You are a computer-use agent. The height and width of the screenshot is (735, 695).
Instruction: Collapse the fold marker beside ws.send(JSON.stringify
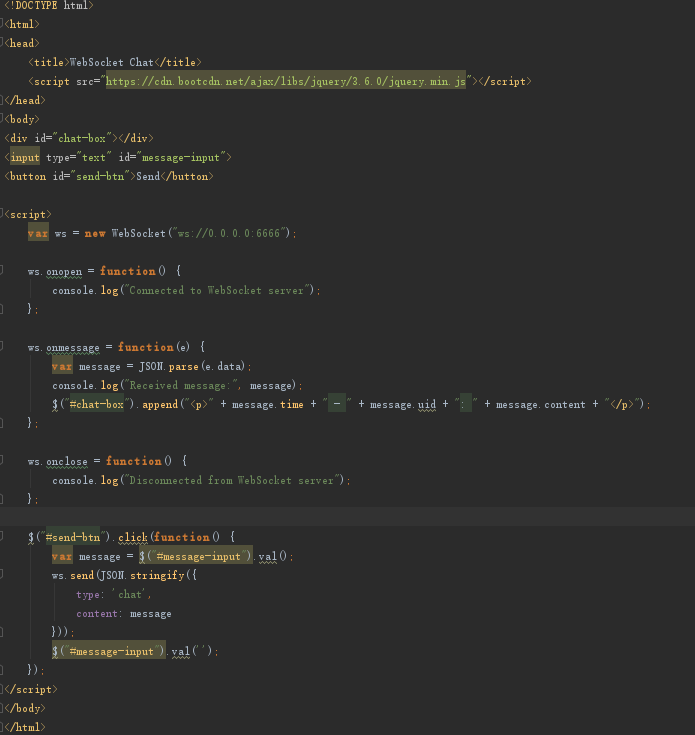(1, 574)
